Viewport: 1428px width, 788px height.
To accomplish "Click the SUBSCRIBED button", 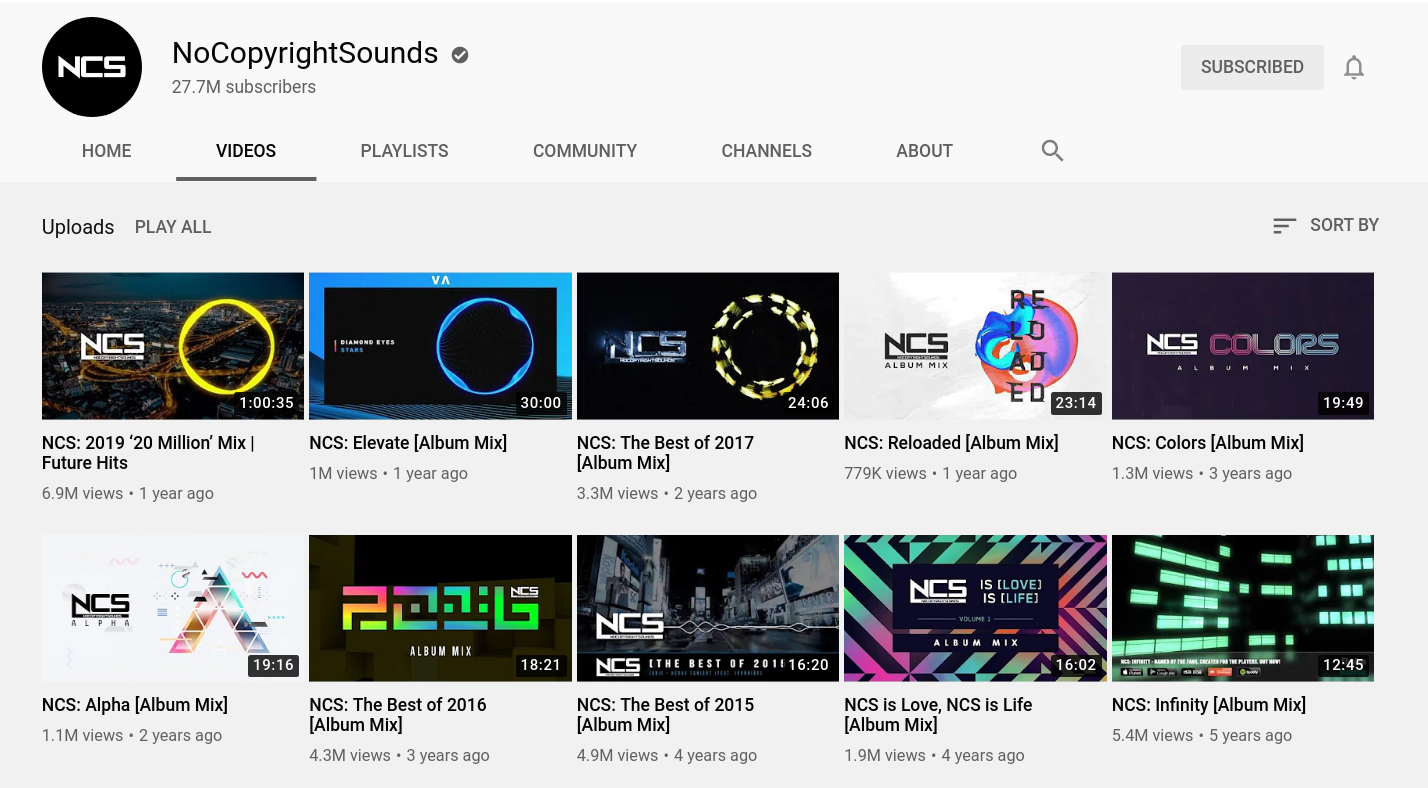I will tap(1252, 67).
